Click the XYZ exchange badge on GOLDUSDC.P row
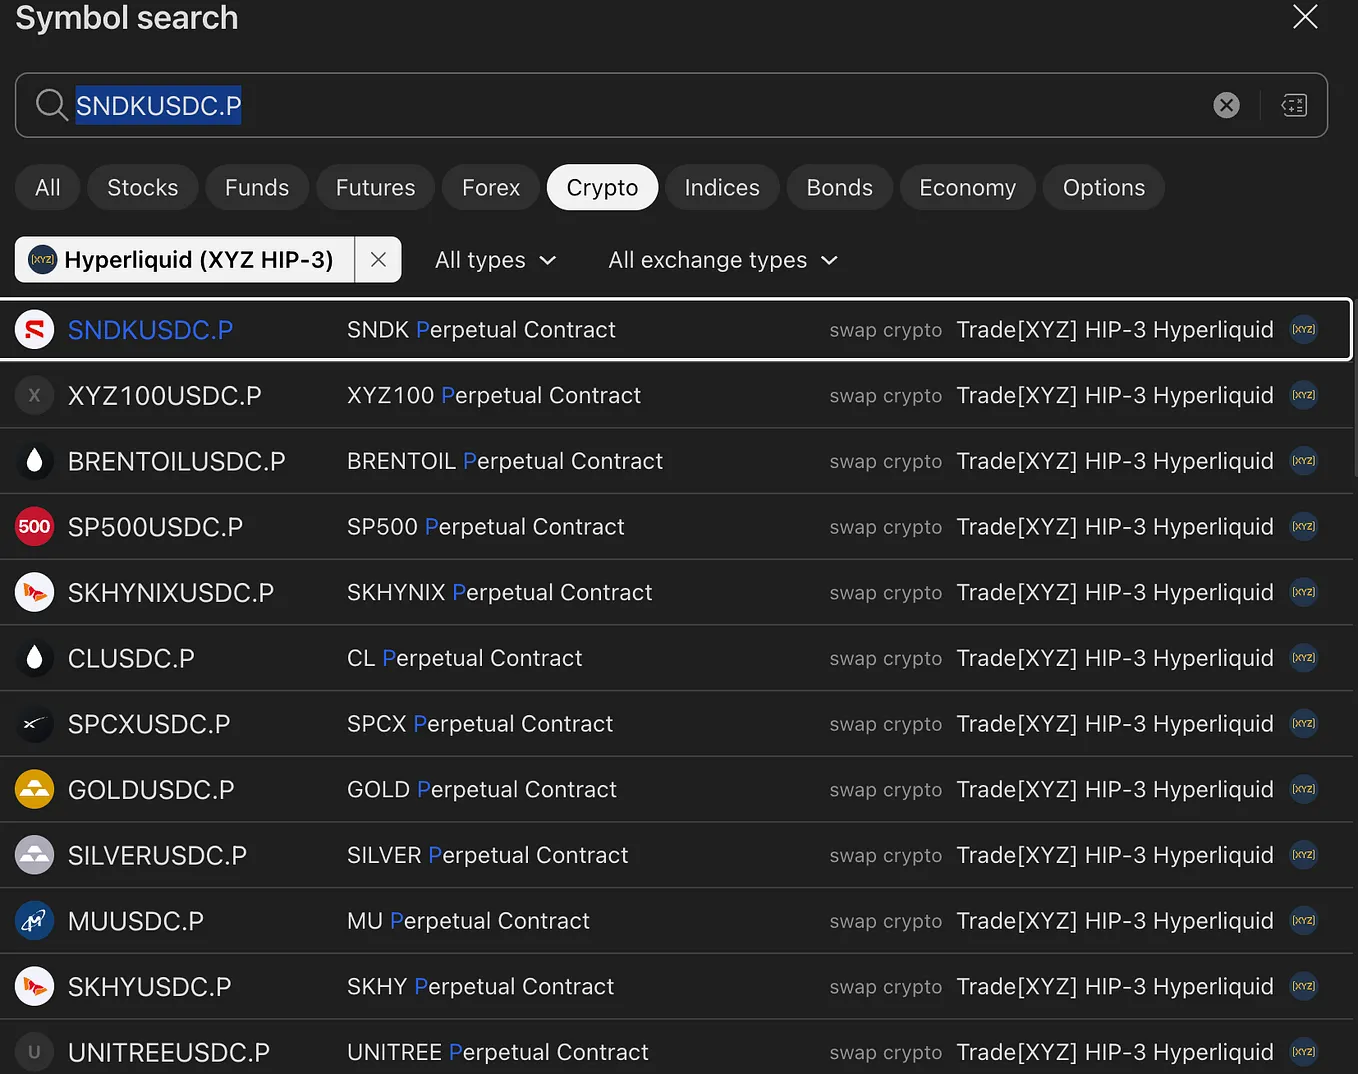This screenshot has width=1358, height=1074. click(x=1304, y=790)
